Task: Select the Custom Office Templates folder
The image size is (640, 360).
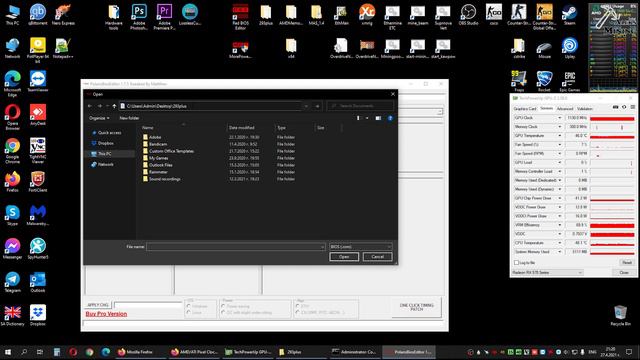Action: (x=171, y=151)
